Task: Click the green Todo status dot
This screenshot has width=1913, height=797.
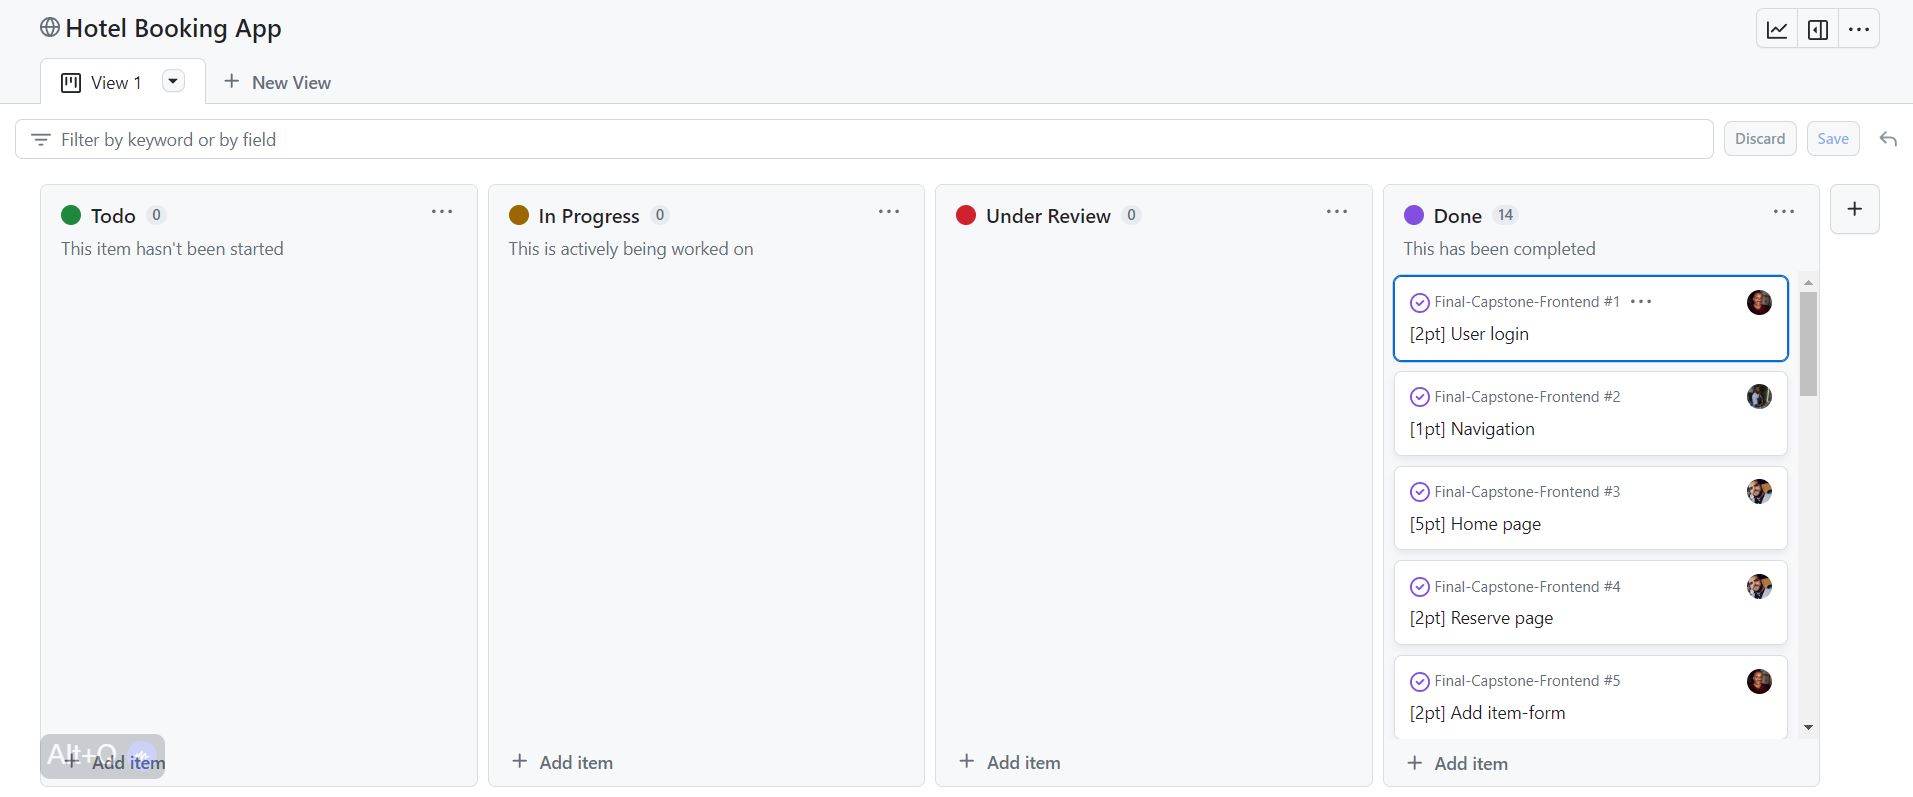Action: [x=71, y=215]
